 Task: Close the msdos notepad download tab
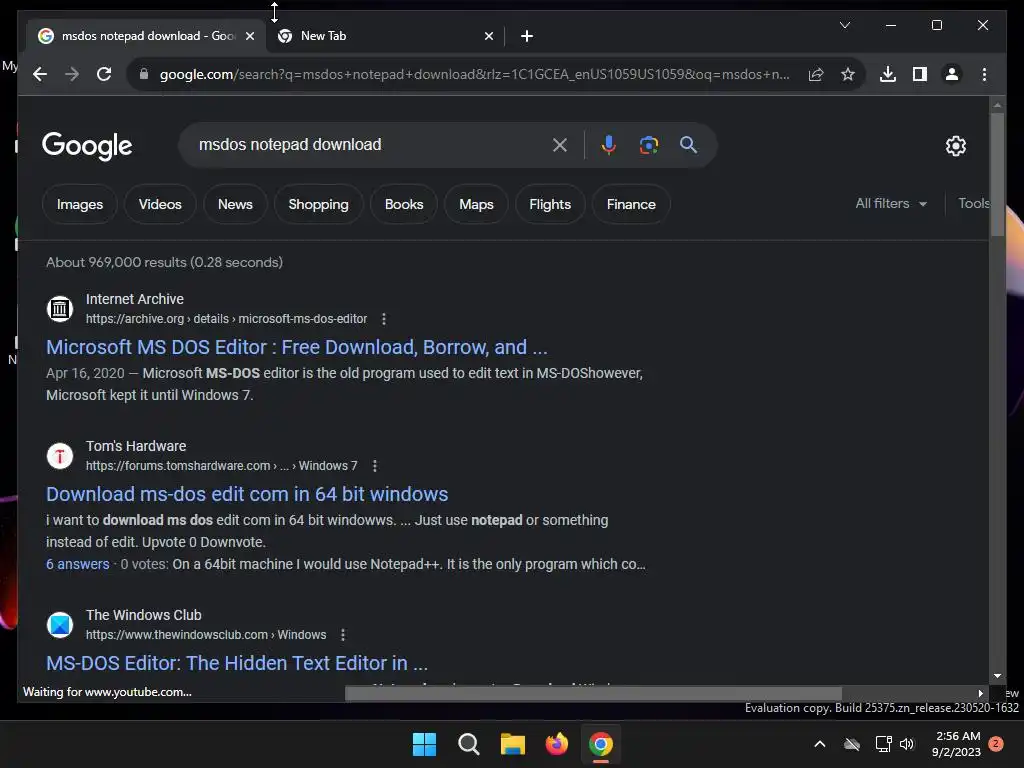[249, 36]
